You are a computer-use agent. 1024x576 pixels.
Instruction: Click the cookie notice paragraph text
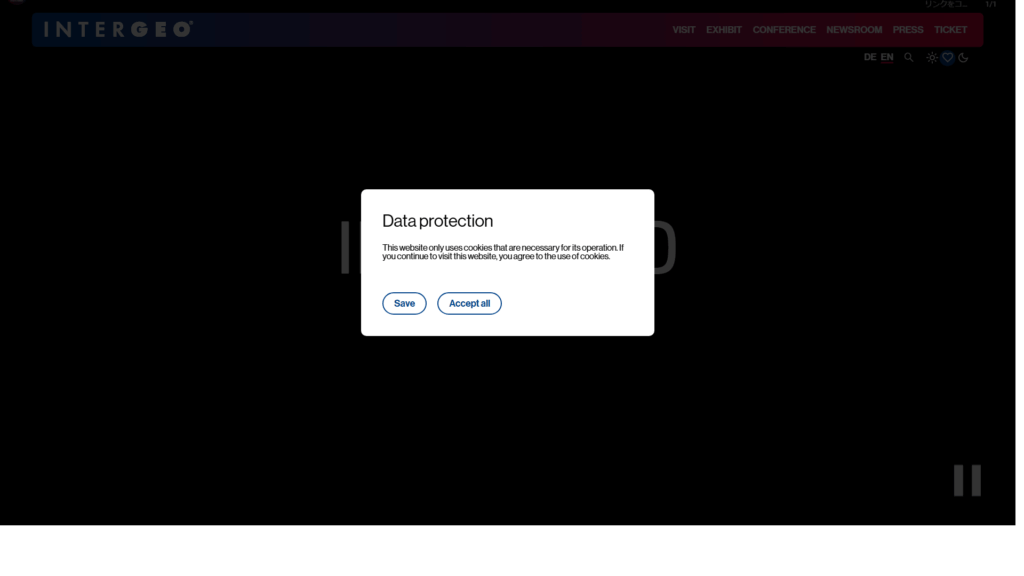pyautogui.click(x=503, y=252)
